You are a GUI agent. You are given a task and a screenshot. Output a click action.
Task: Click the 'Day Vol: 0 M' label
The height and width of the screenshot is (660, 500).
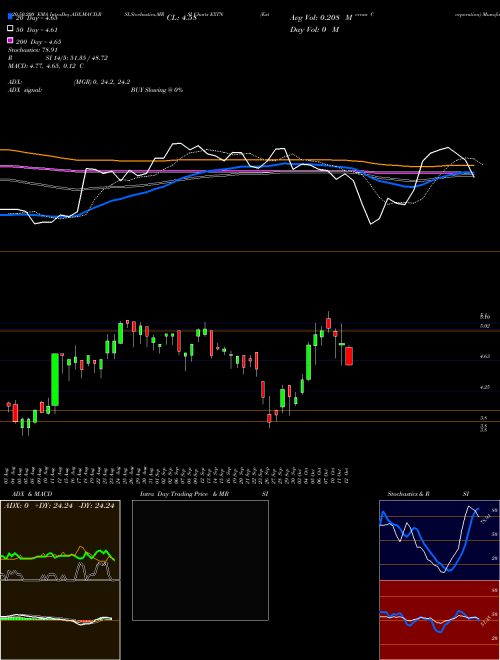pos(314,29)
